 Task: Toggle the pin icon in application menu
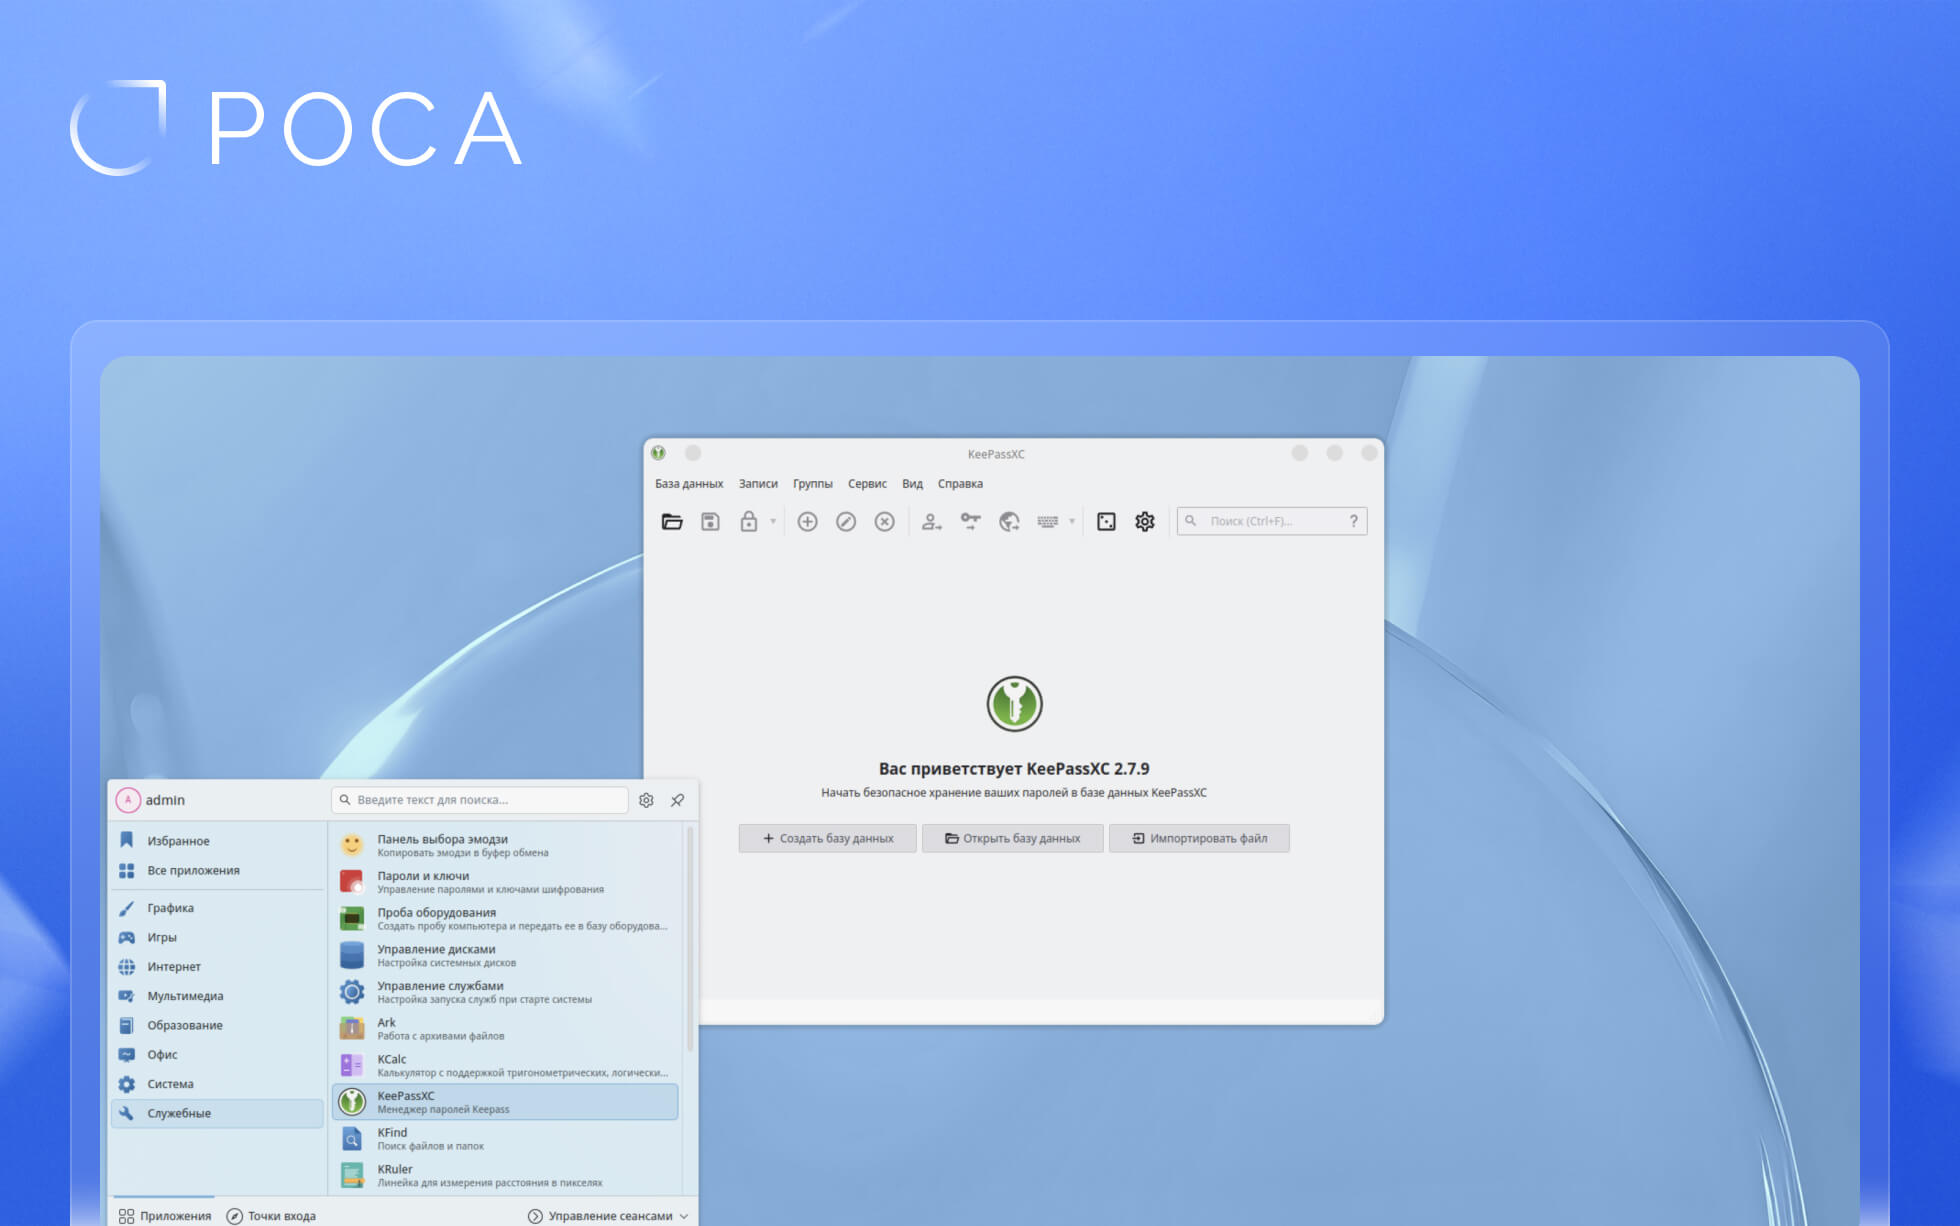point(678,800)
